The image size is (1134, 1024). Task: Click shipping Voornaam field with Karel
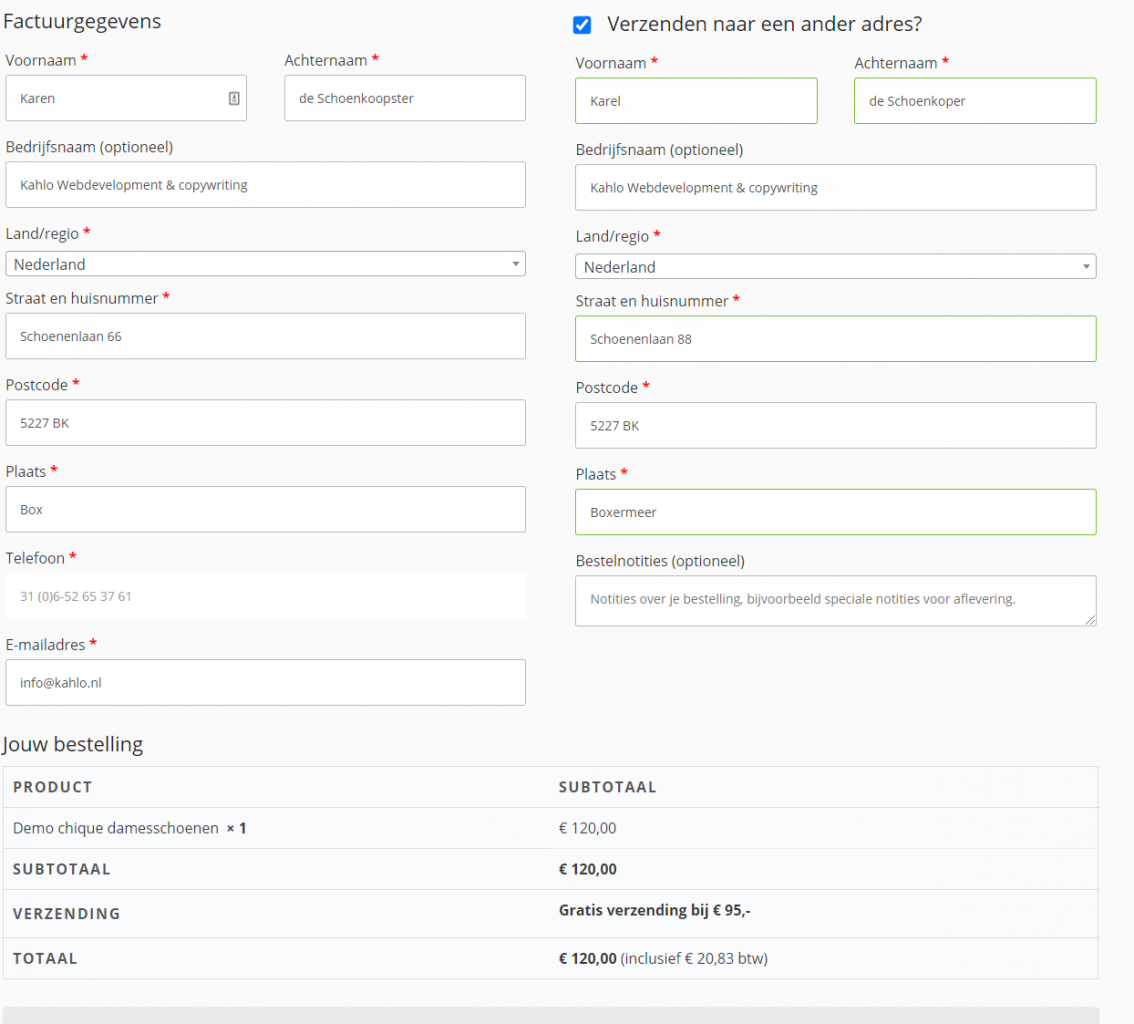pyautogui.click(x=695, y=101)
